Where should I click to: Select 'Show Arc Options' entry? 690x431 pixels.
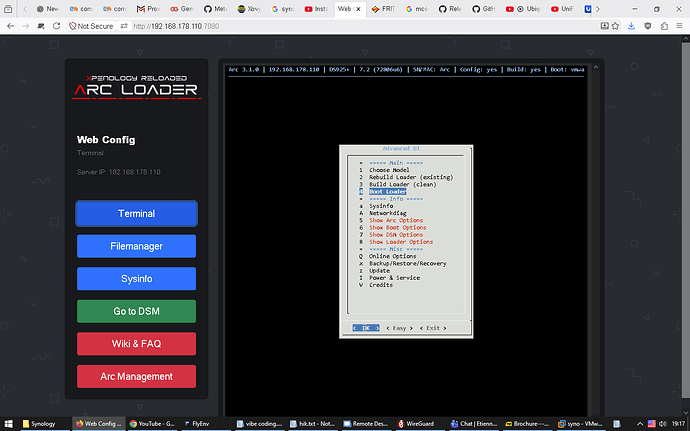point(396,220)
